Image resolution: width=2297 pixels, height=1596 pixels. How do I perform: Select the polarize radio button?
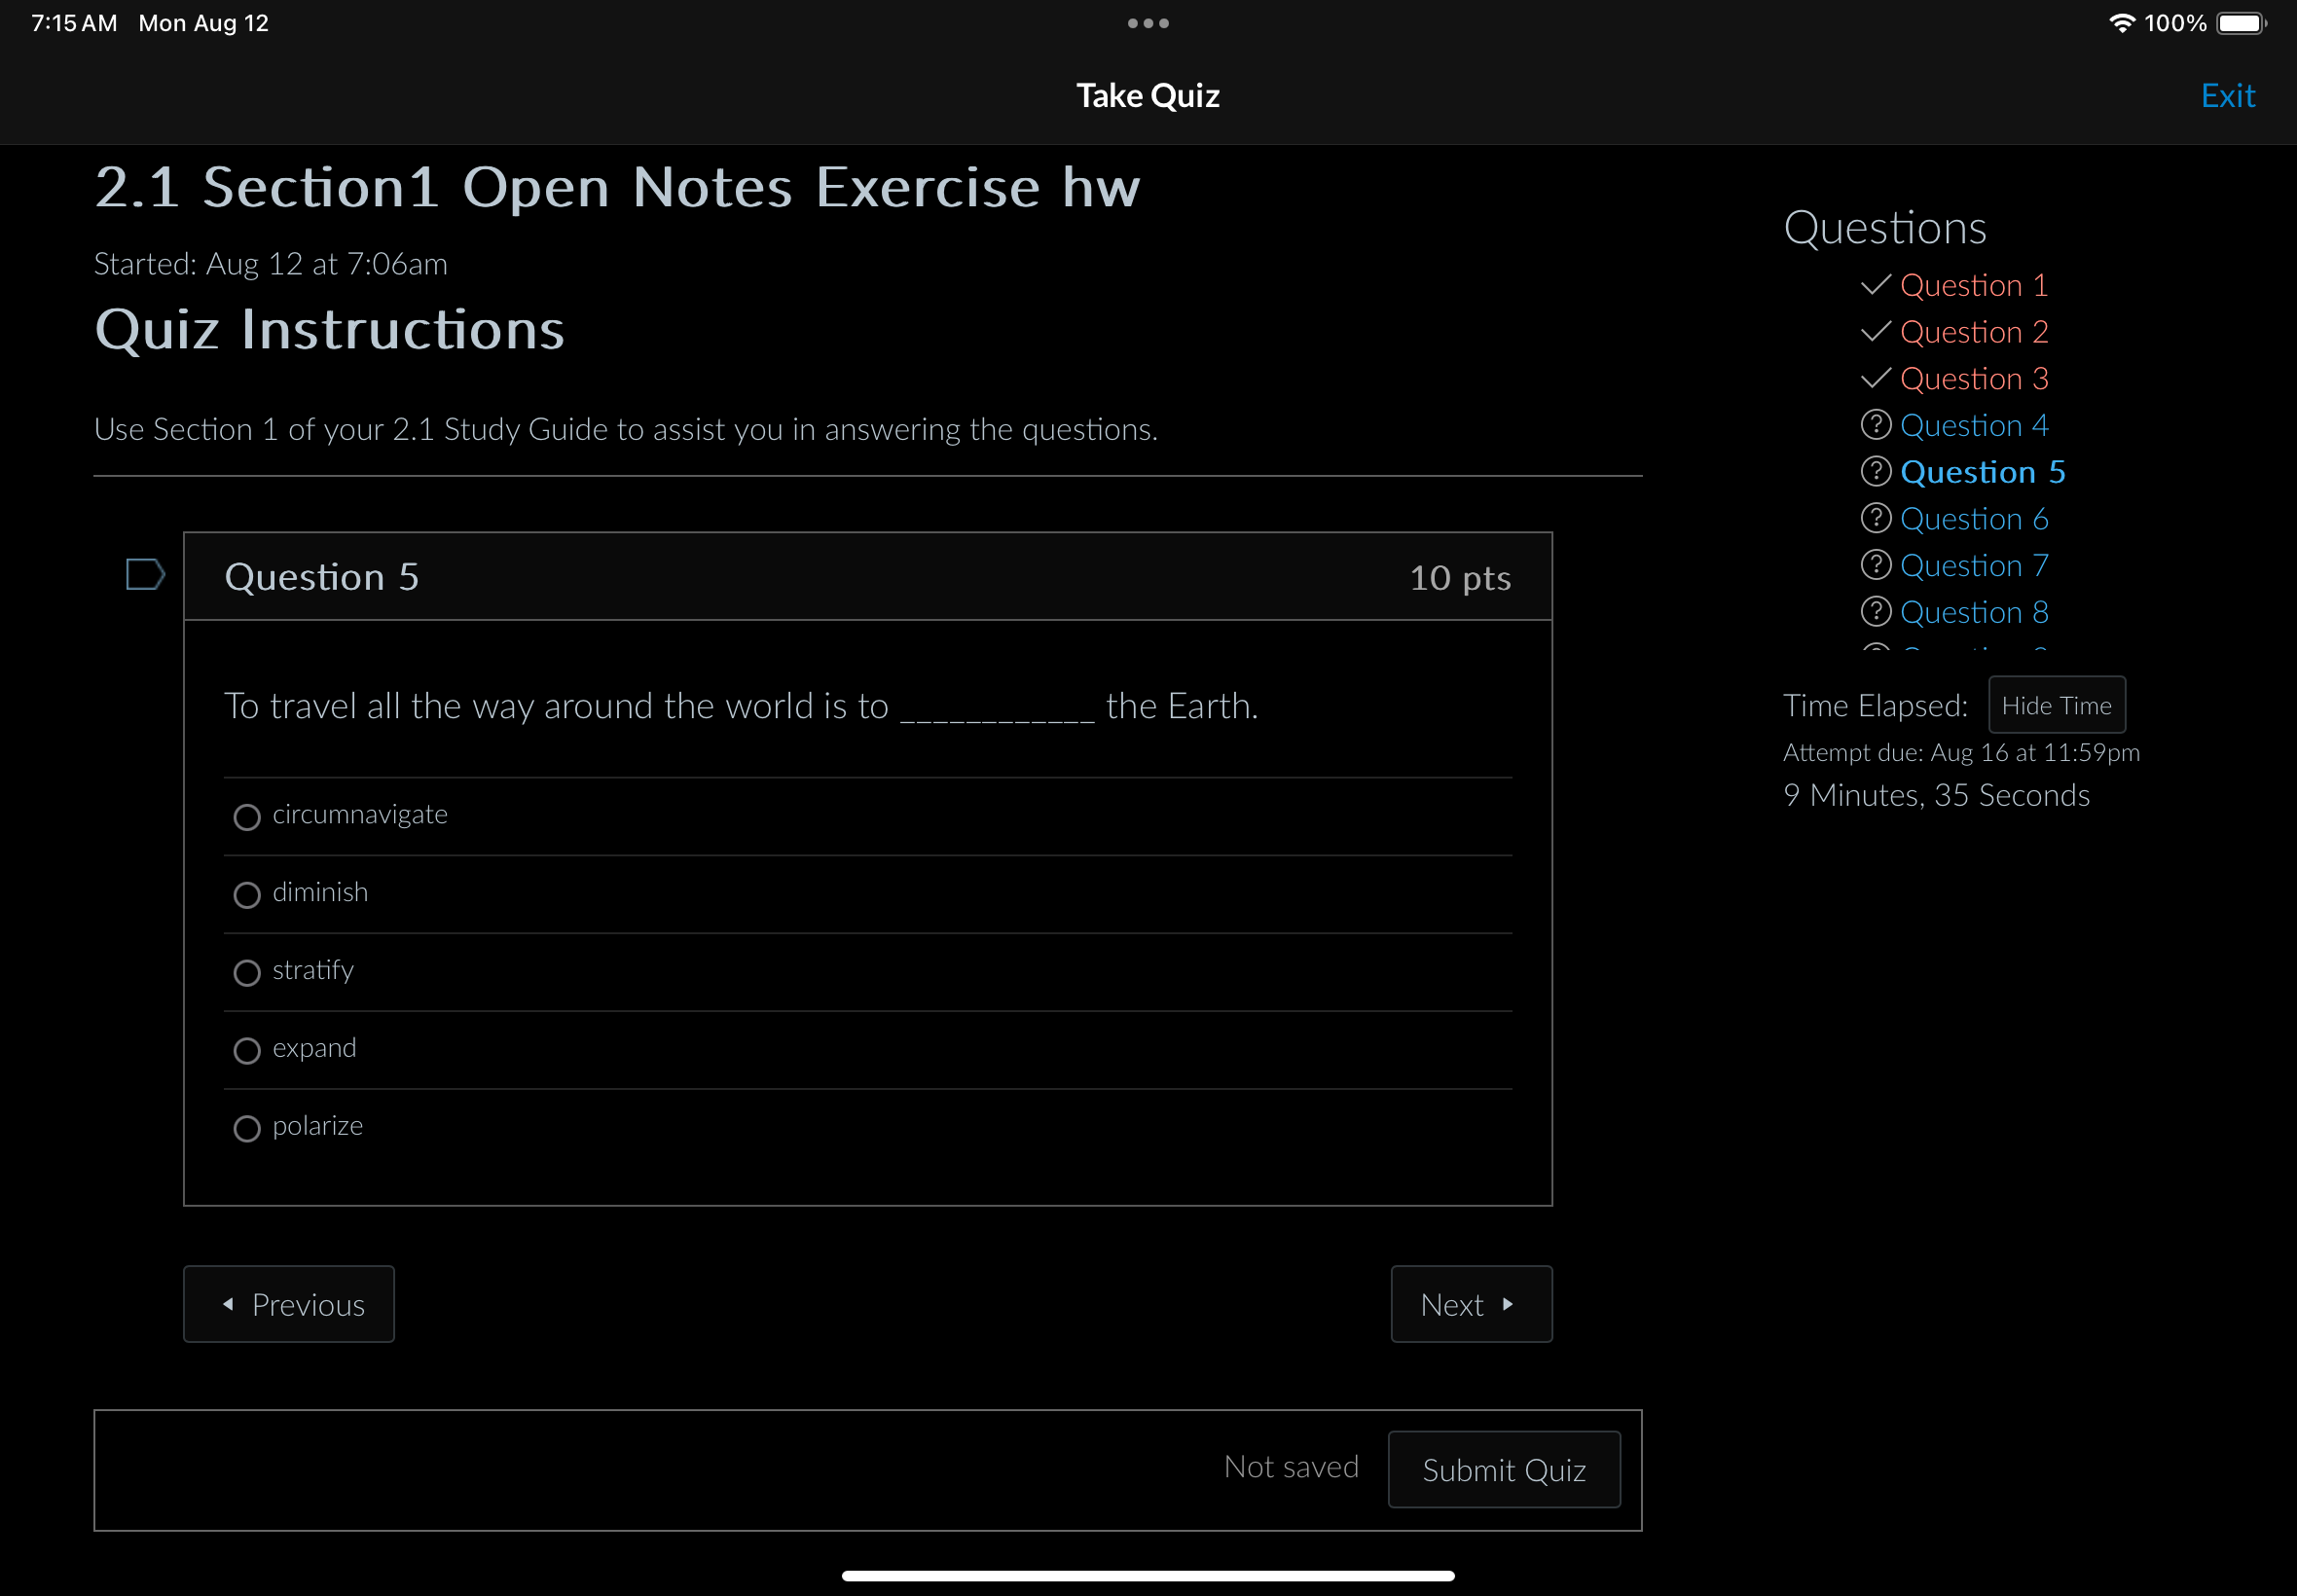(x=248, y=1127)
